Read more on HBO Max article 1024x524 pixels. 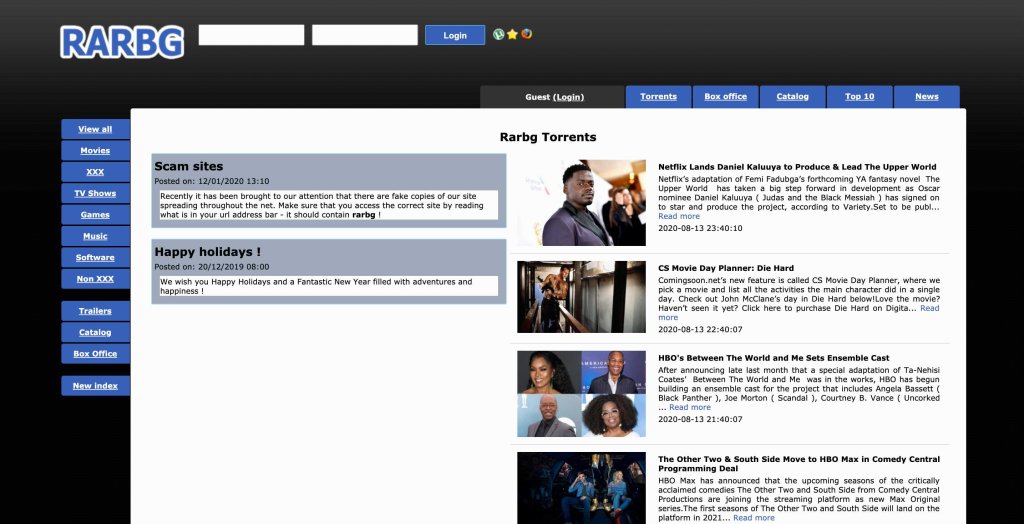[754, 517]
